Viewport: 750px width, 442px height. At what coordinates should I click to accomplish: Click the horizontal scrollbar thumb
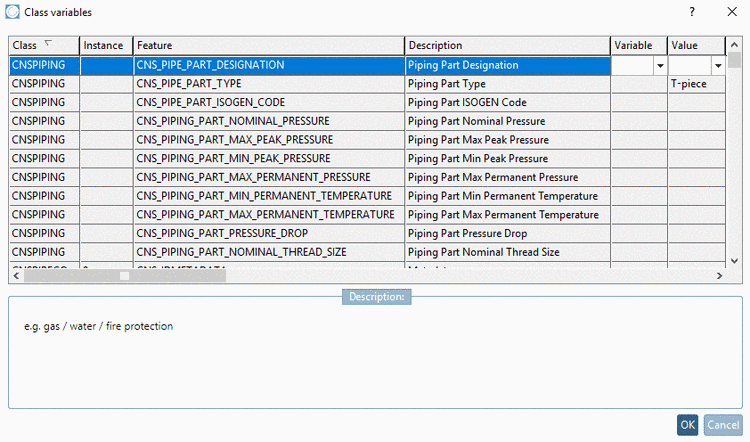[x=124, y=276]
